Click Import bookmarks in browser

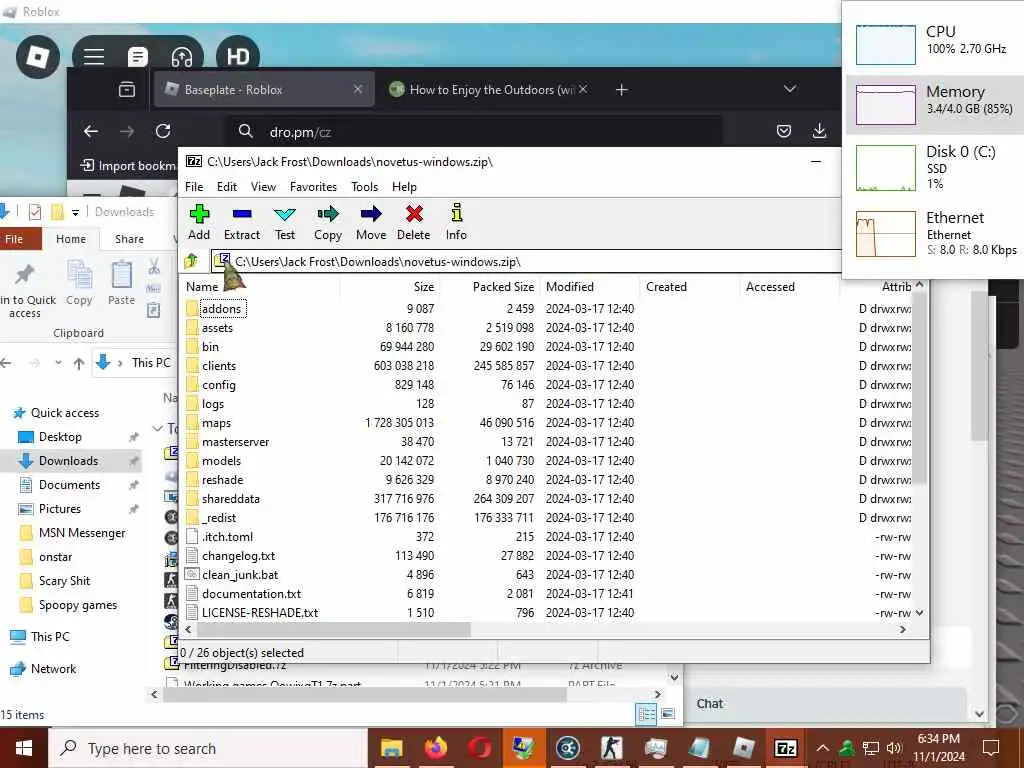point(129,166)
